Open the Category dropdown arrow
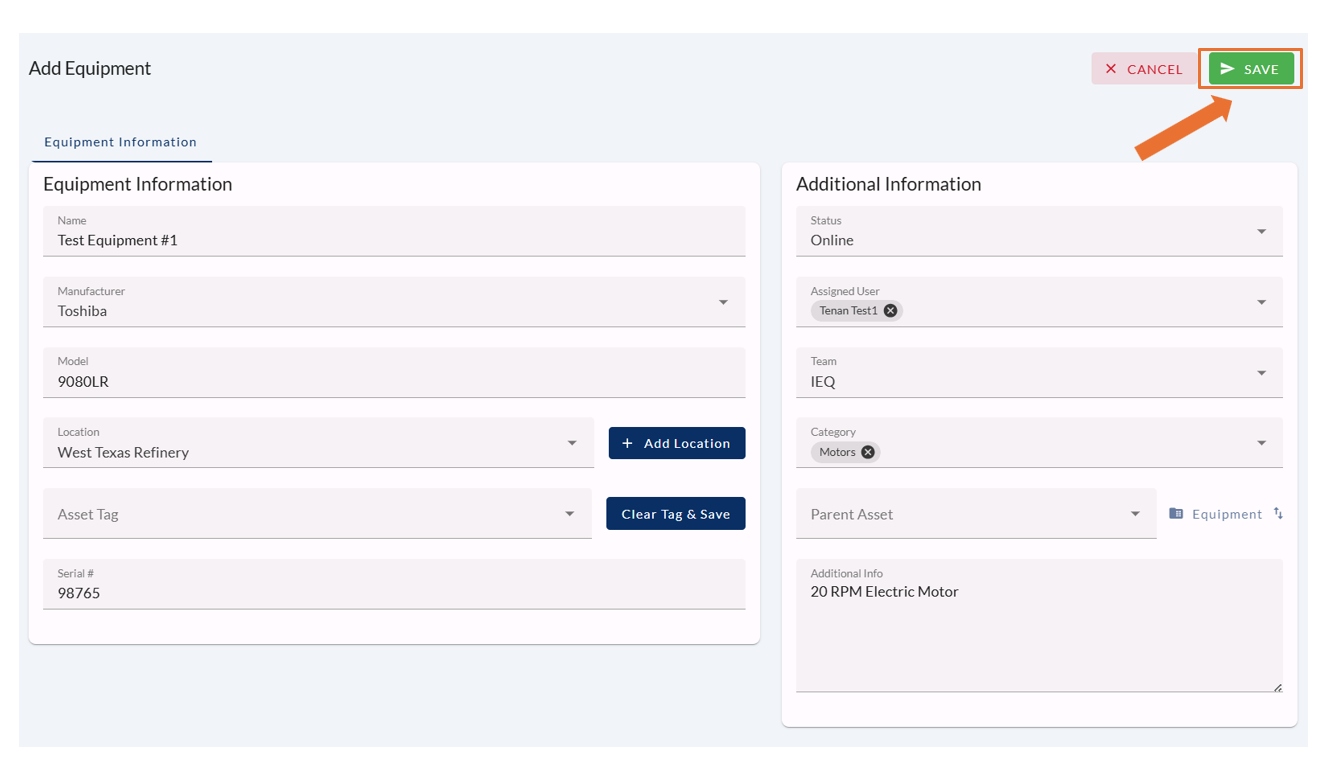The height and width of the screenshot is (765, 1323). tap(1261, 443)
